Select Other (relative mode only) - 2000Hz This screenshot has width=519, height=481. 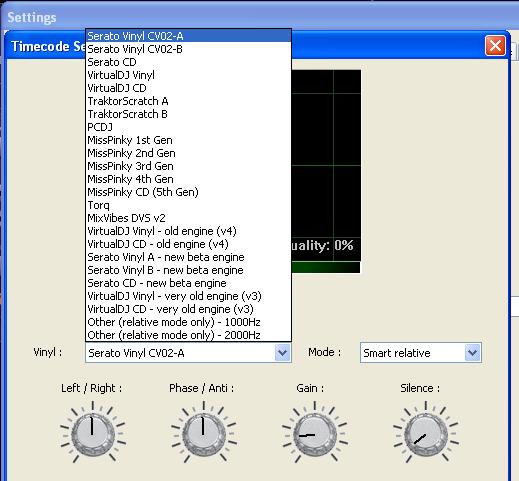(188, 335)
